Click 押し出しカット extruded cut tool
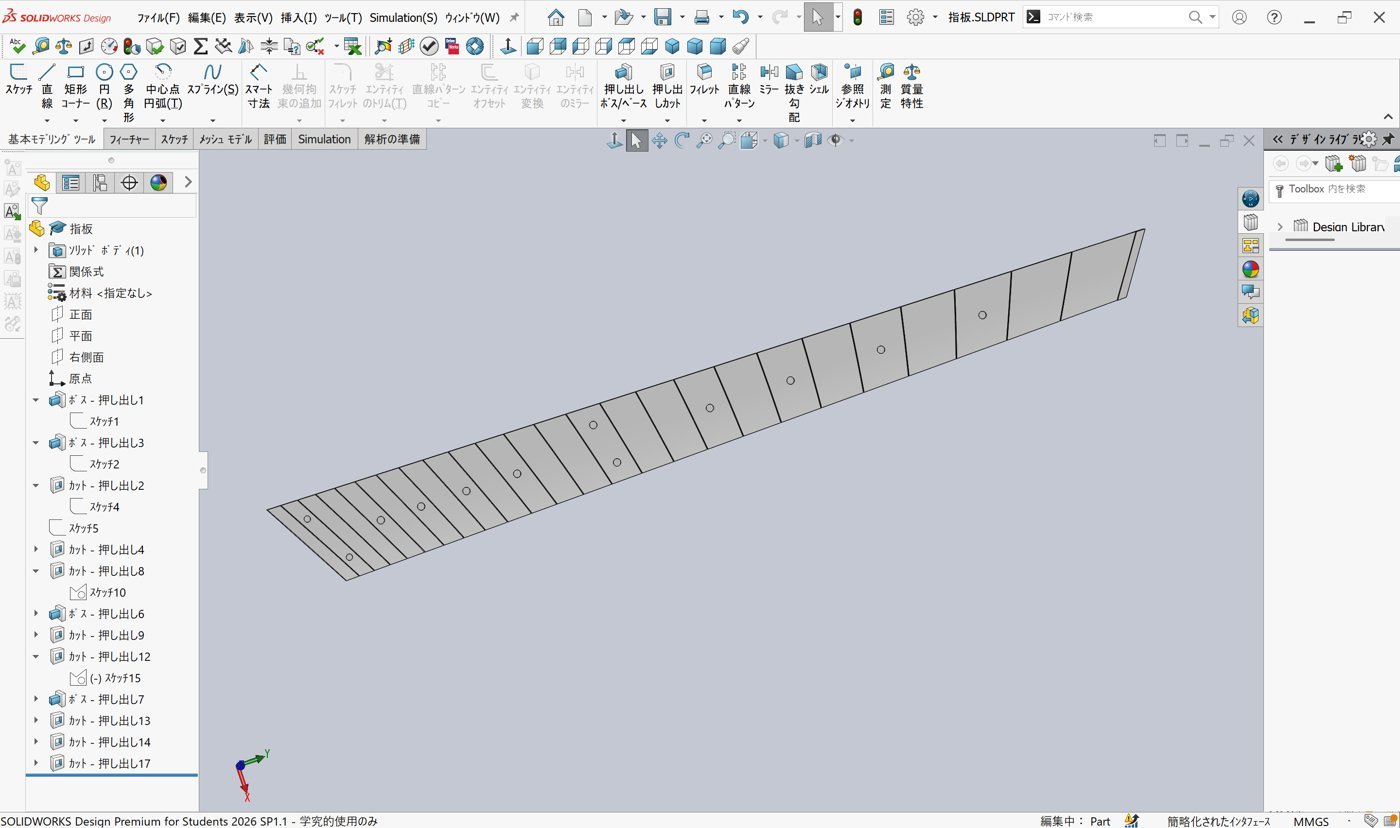 [667, 85]
